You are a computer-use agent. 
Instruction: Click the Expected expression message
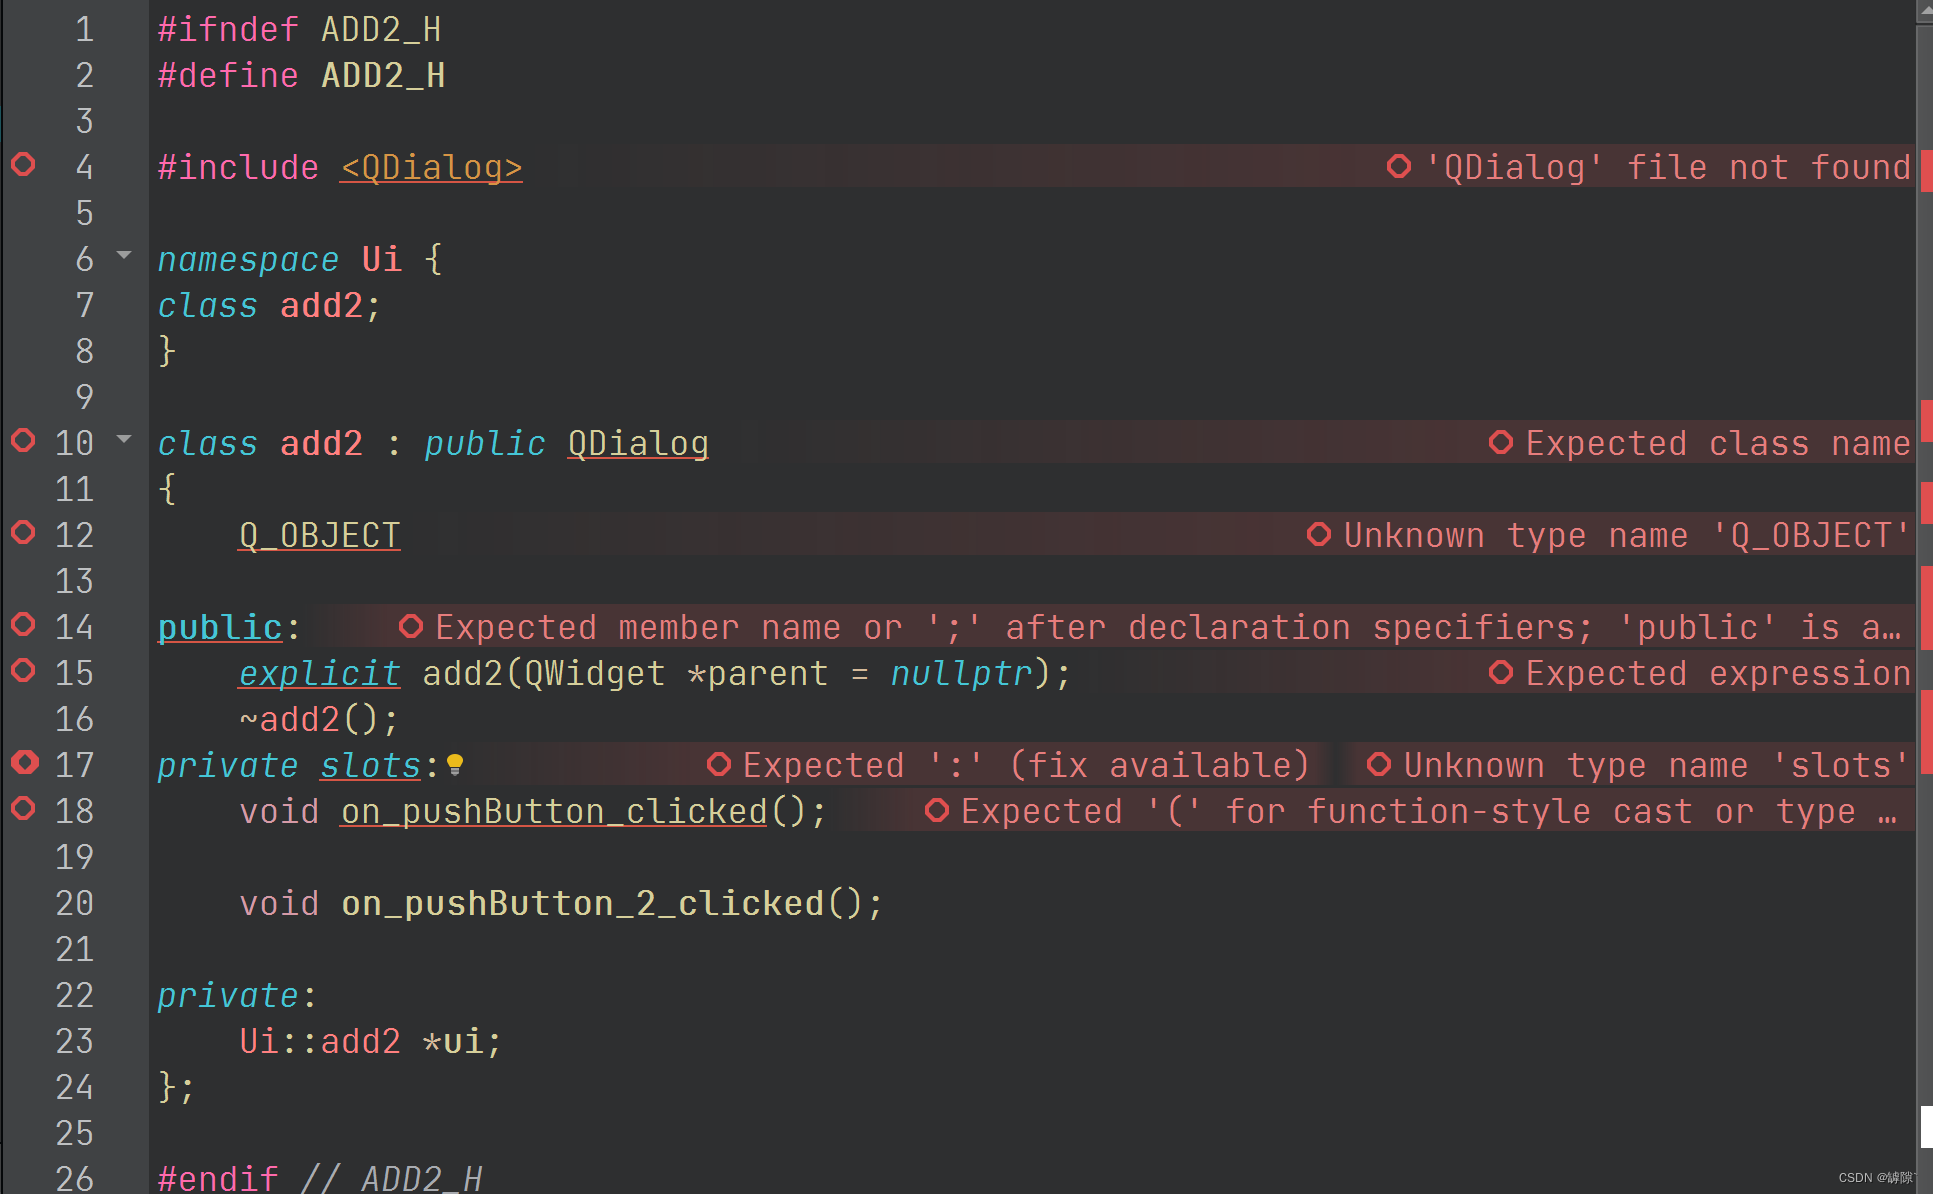coord(1718,673)
